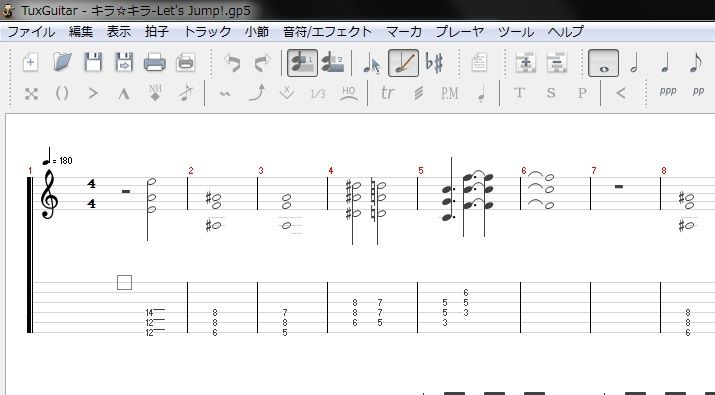The width and height of the screenshot is (715, 395).
Task: Activate selection mode note-with-cursor icon
Action: pyautogui.click(x=372, y=63)
